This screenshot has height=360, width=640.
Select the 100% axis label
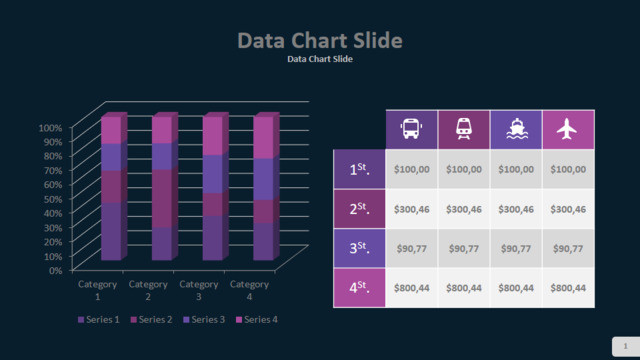click(x=50, y=128)
